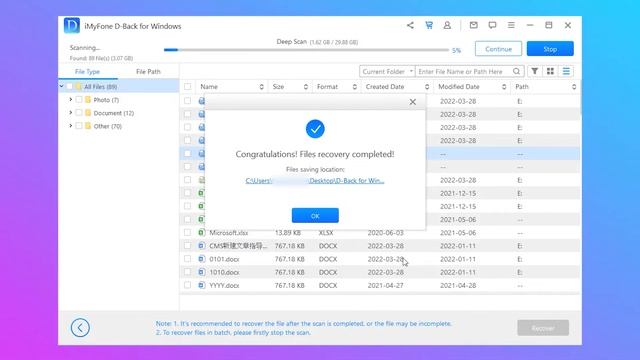Check the select-all header checkbox

point(187,87)
